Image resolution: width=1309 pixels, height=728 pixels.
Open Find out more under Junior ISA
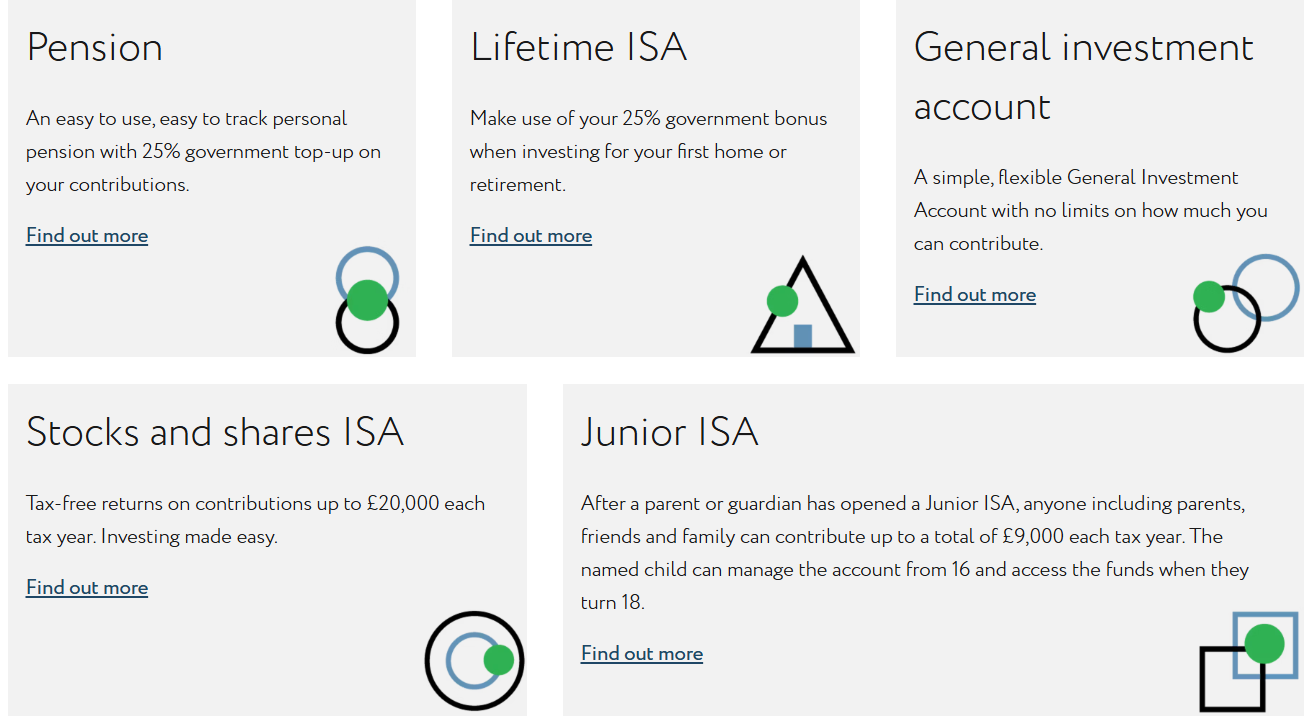click(642, 654)
